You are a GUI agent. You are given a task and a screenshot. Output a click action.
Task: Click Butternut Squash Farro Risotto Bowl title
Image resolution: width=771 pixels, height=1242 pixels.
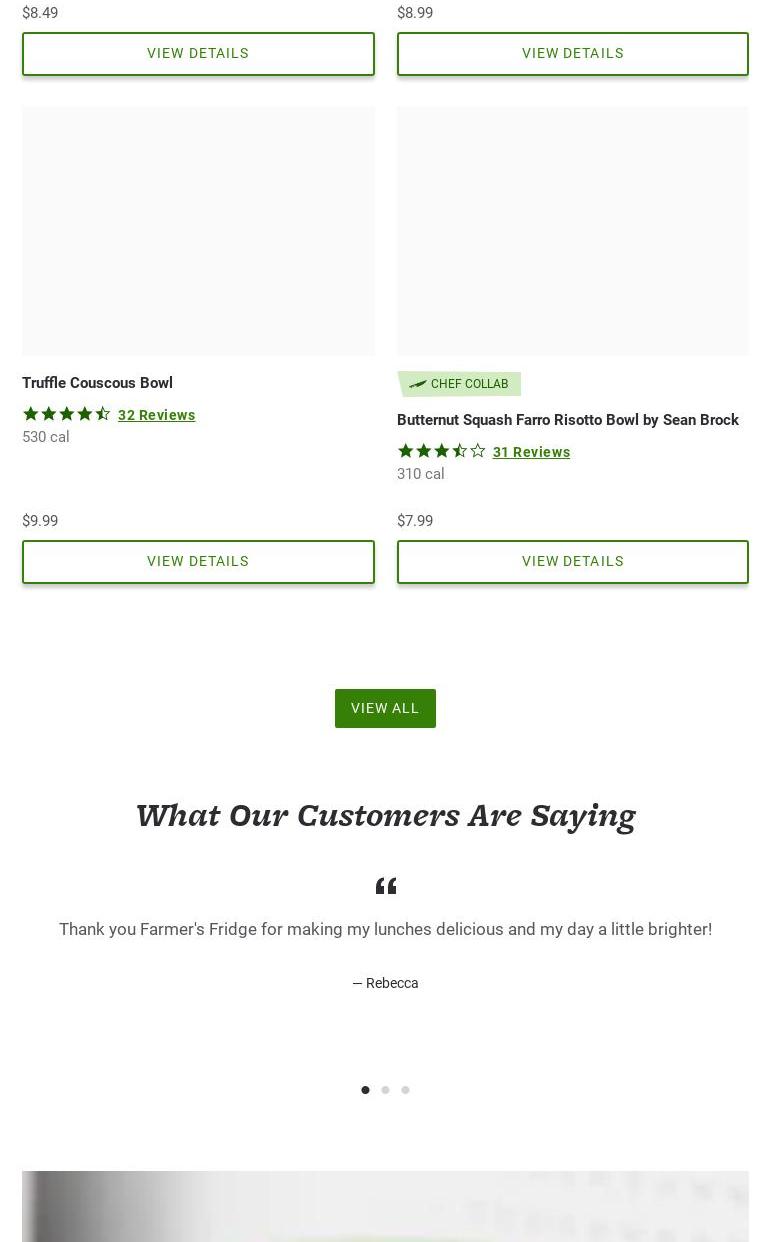568,420
